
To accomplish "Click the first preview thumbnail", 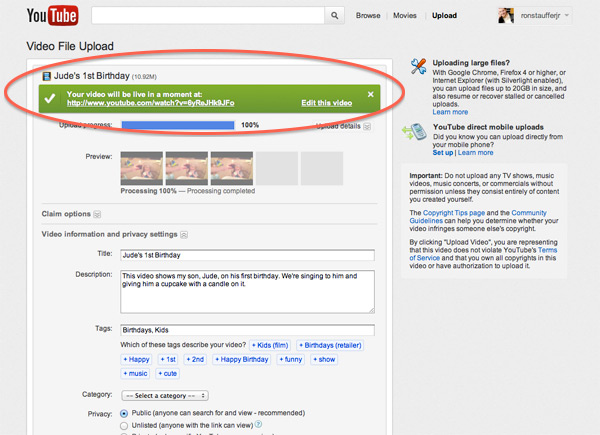I will (140, 167).
